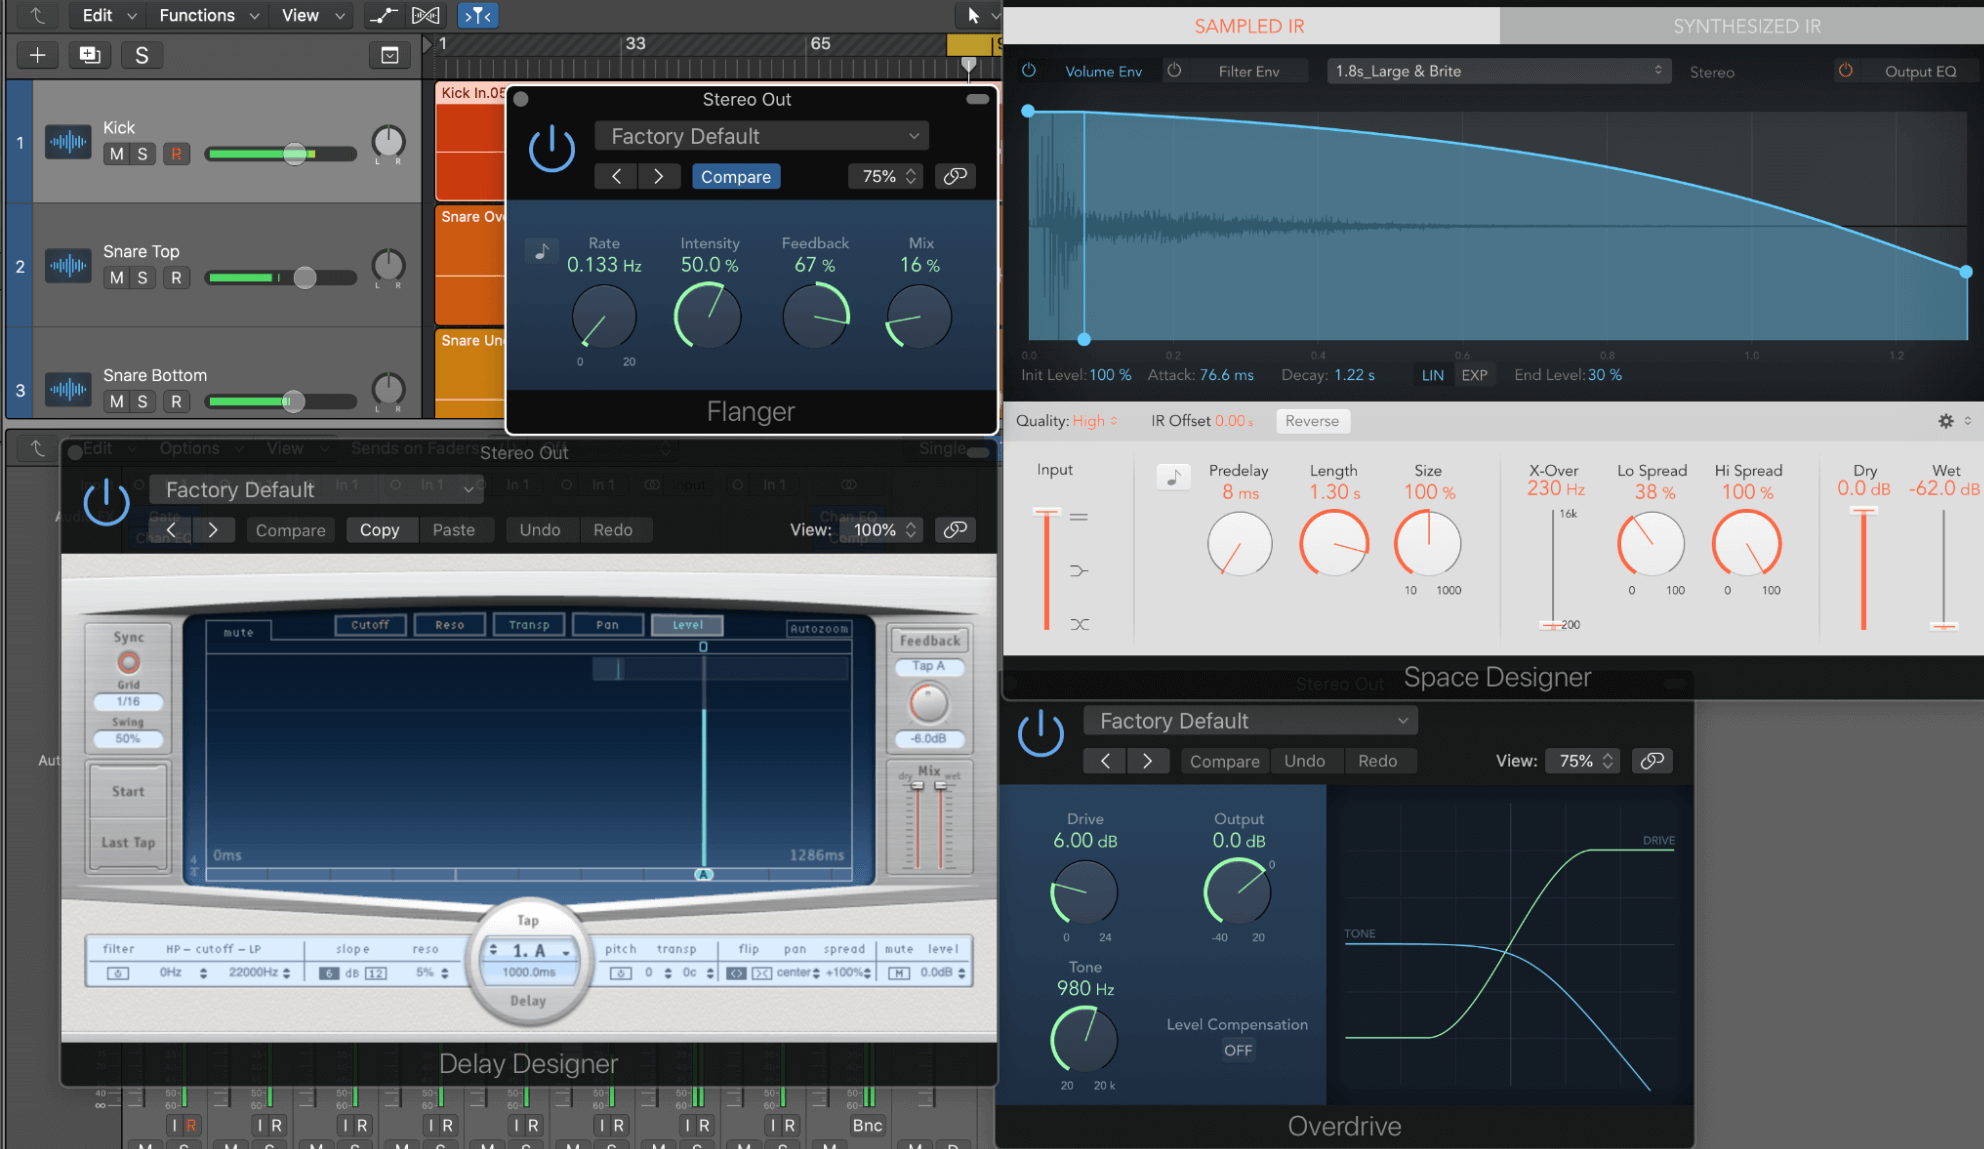Mute the Kick track
Viewport: 1984px width, 1149px height.
click(x=117, y=154)
